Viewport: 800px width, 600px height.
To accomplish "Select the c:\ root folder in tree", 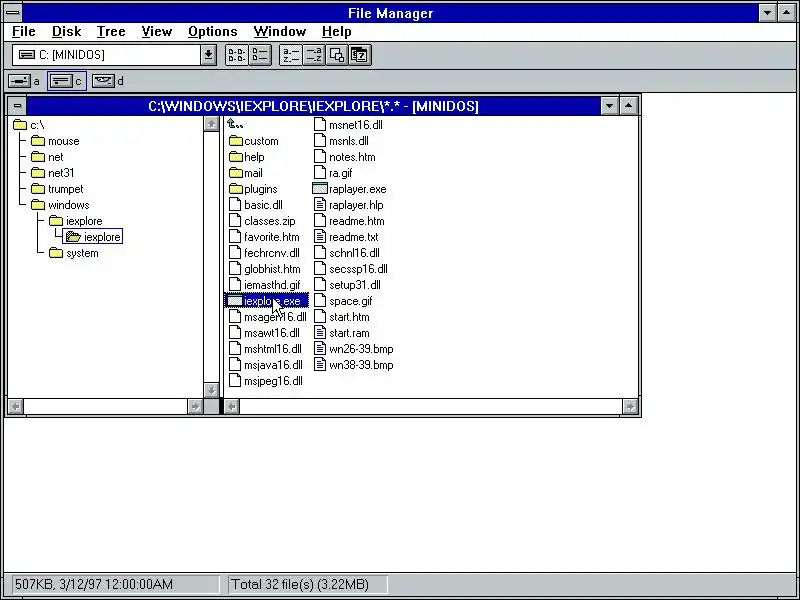I will [x=29, y=125].
